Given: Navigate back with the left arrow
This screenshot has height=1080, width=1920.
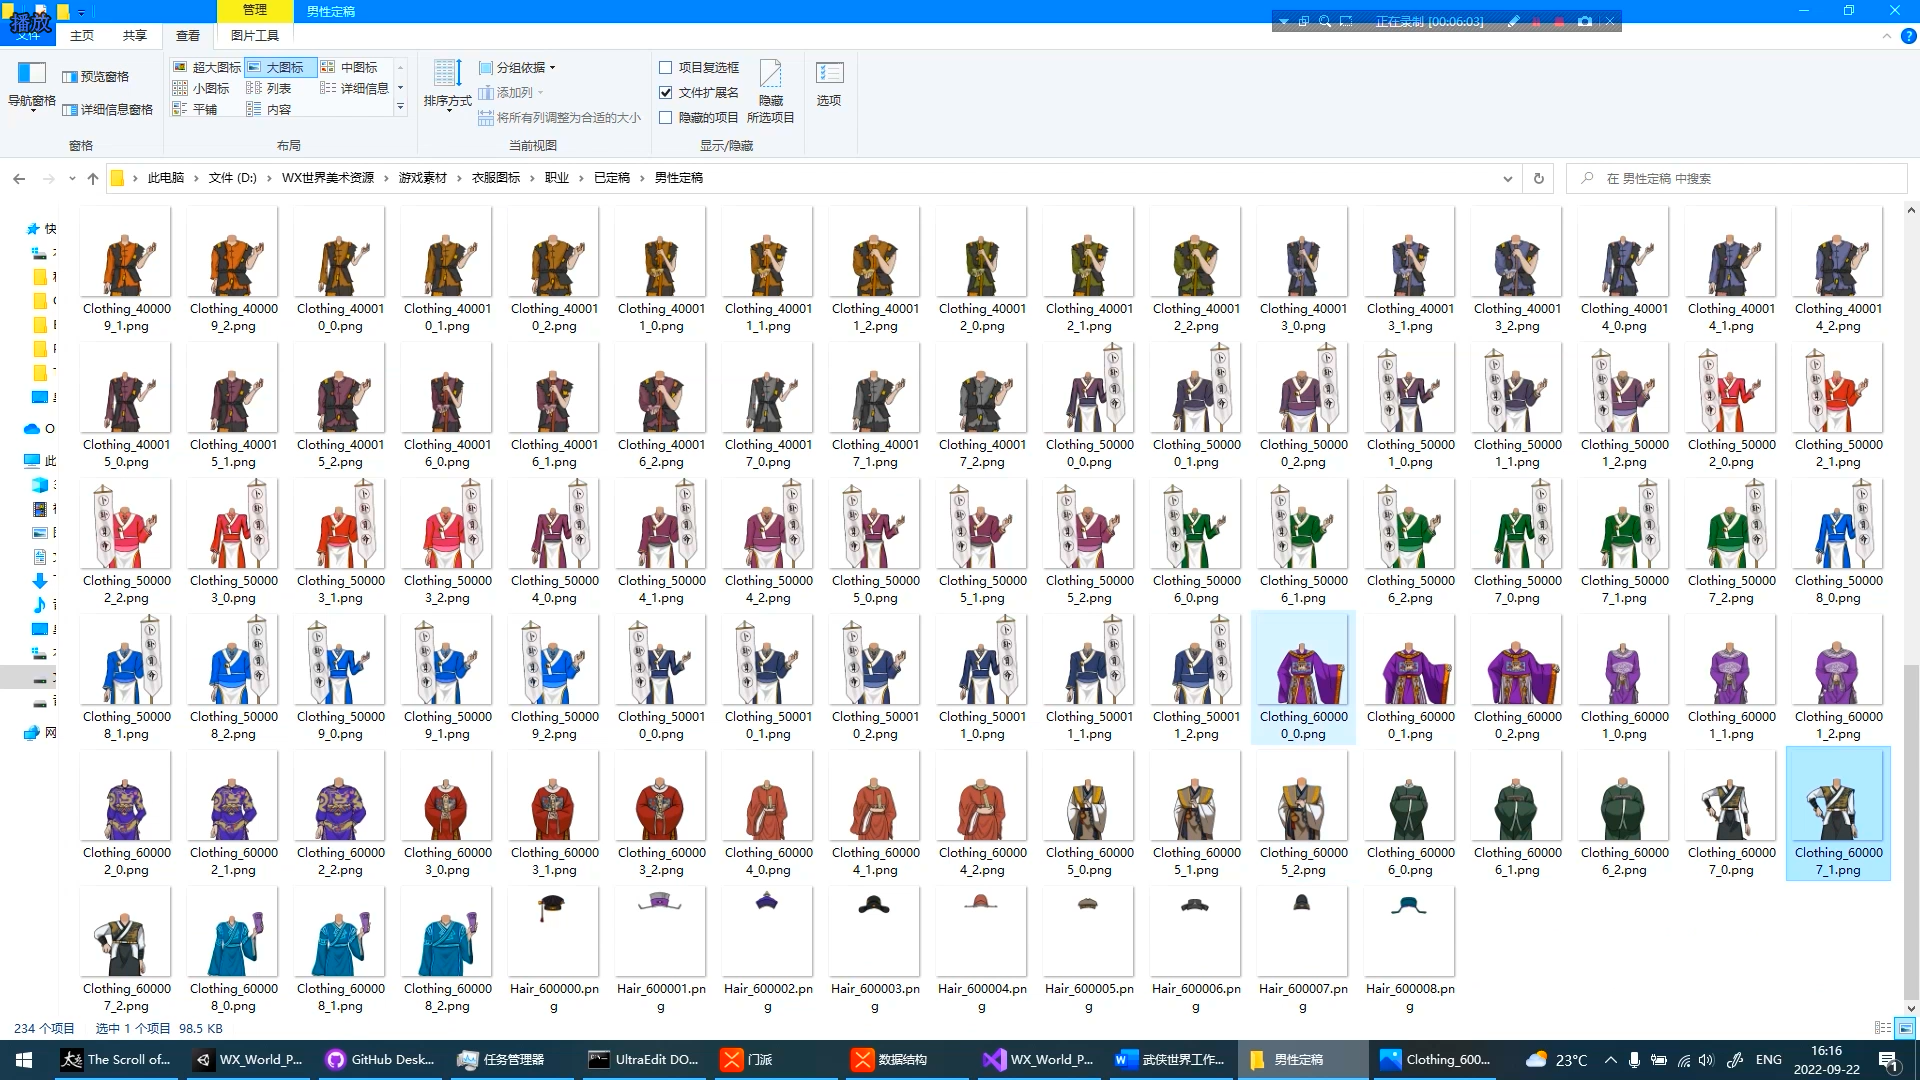Looking at the screenshot, I should (x=19, y=178).
